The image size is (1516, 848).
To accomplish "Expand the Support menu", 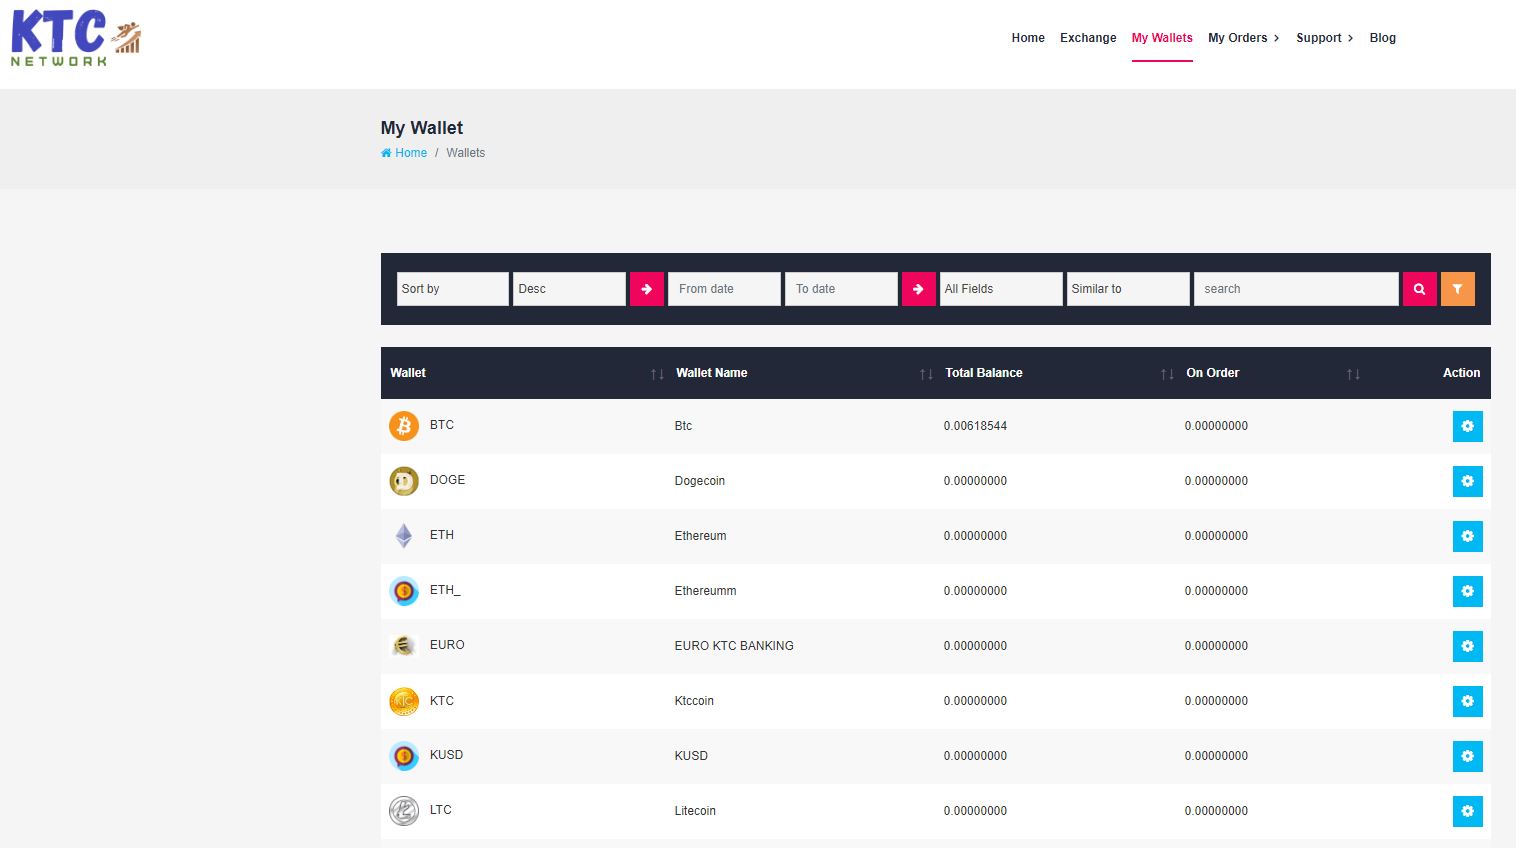I will pos(1324,38).
